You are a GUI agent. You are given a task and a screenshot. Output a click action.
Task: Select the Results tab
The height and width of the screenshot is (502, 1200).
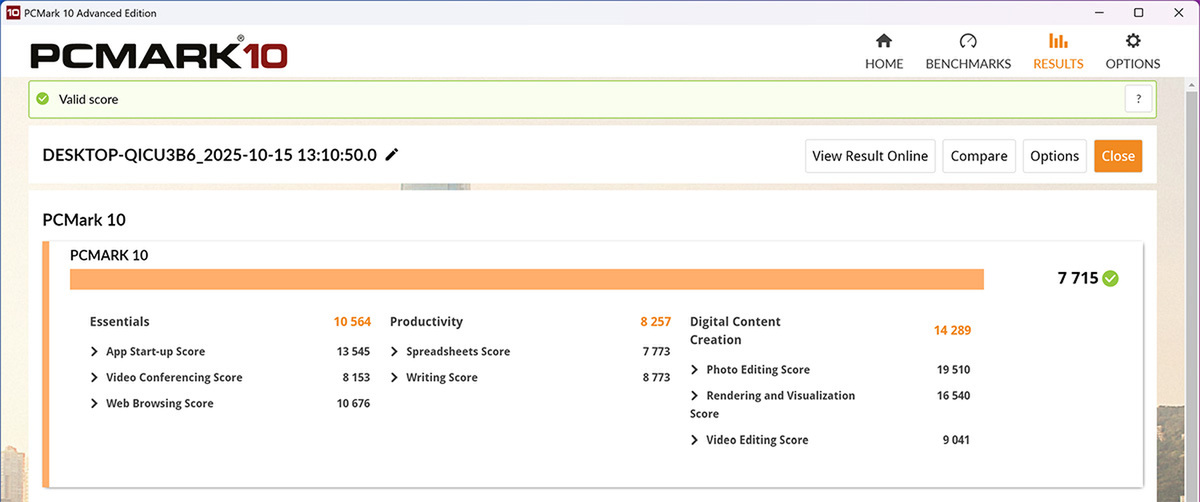(1058, 52)
